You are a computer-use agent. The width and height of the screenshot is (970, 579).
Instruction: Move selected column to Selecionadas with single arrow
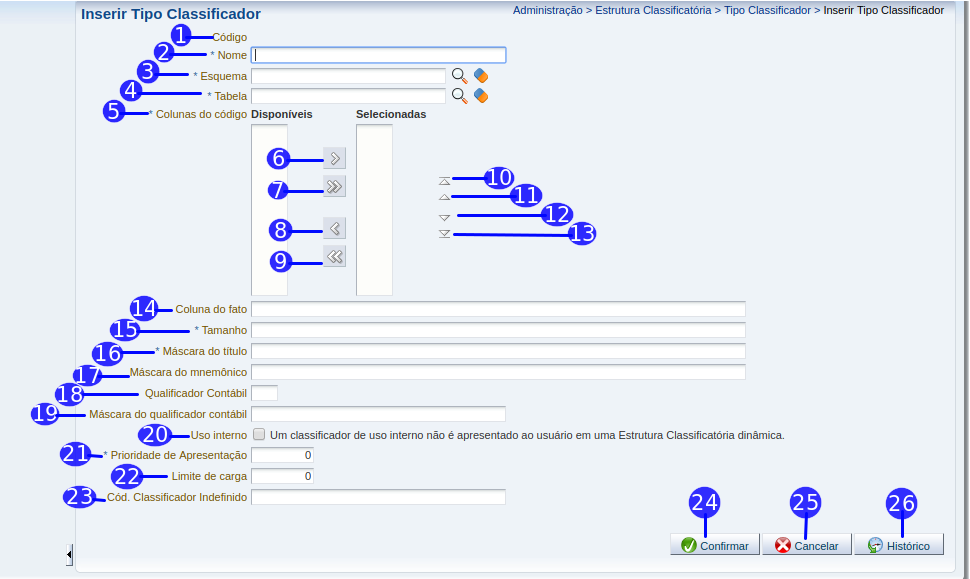334,158
